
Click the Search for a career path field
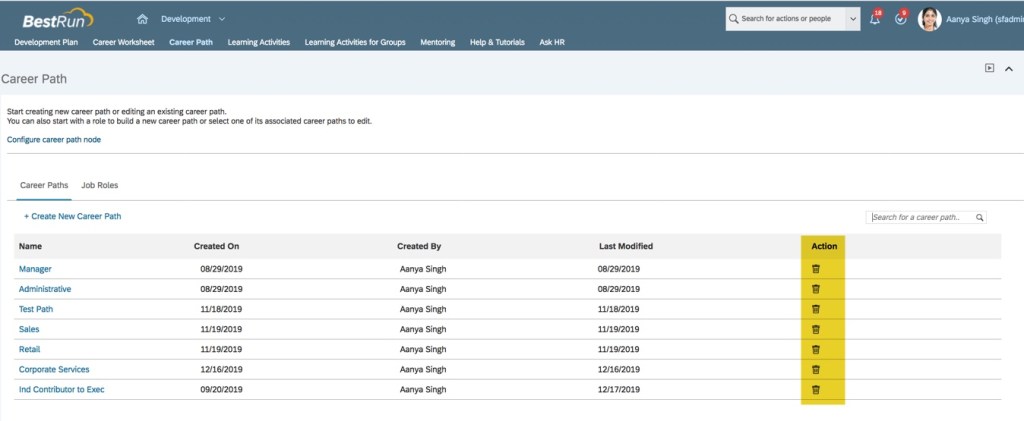click(x=920, y=217)
